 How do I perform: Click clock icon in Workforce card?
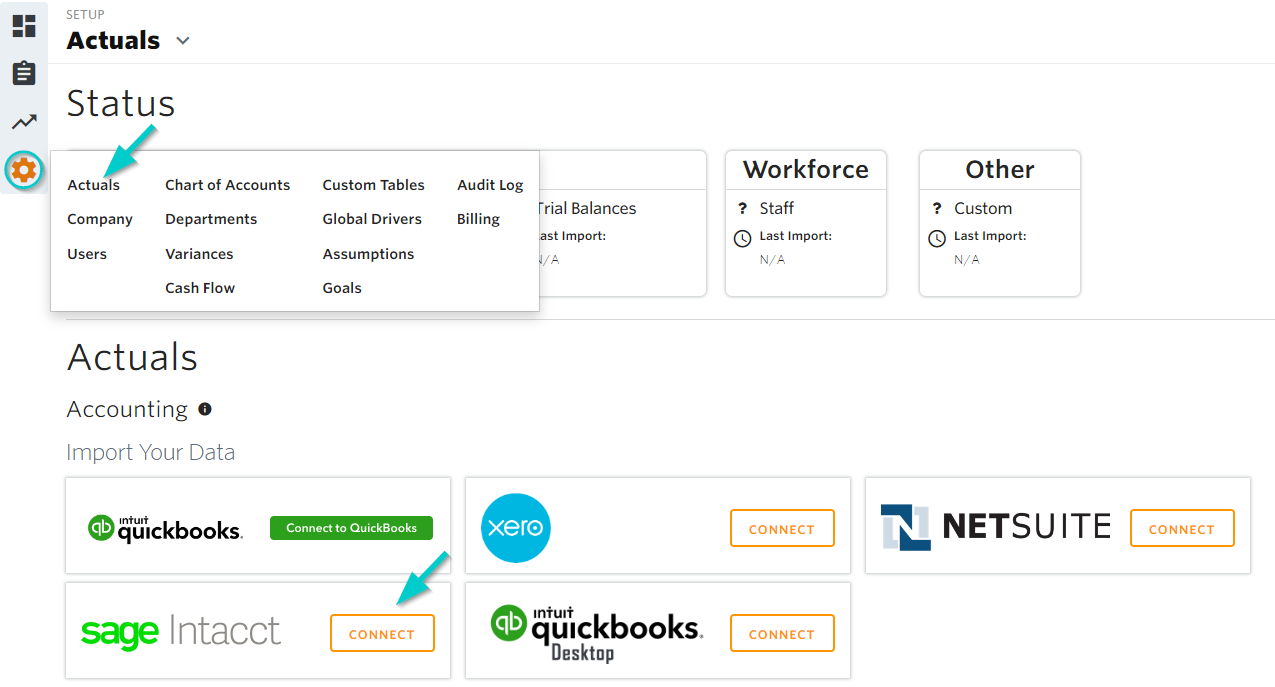click(x=743, y=239)
